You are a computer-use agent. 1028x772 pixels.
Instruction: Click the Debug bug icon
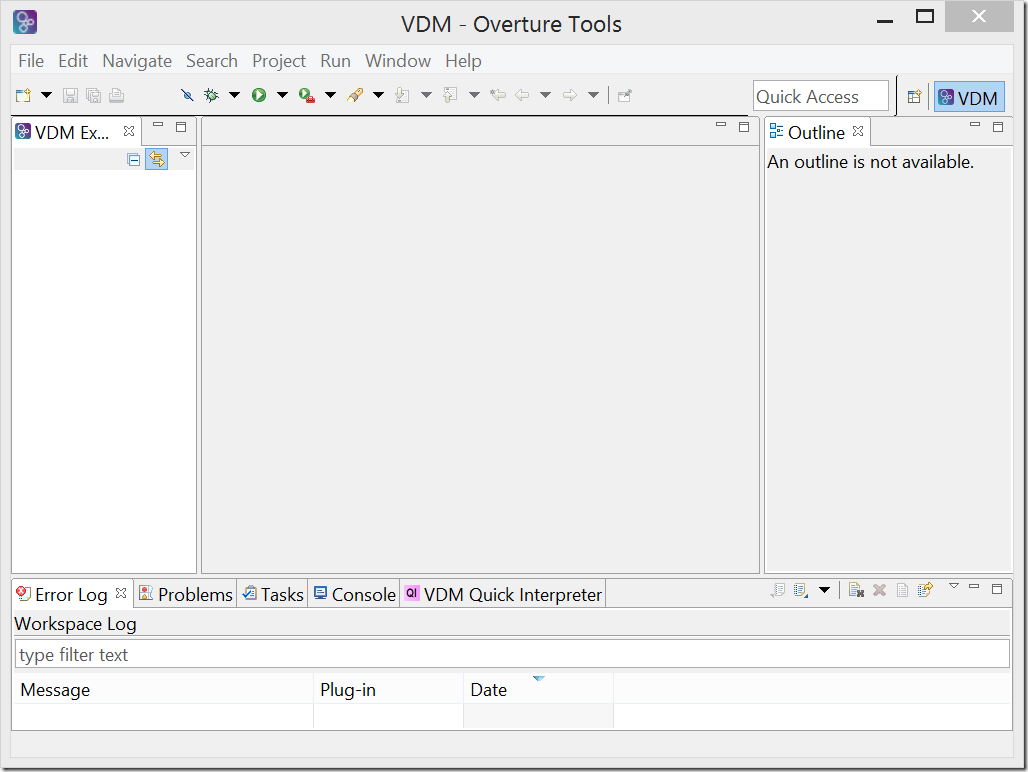211,96
